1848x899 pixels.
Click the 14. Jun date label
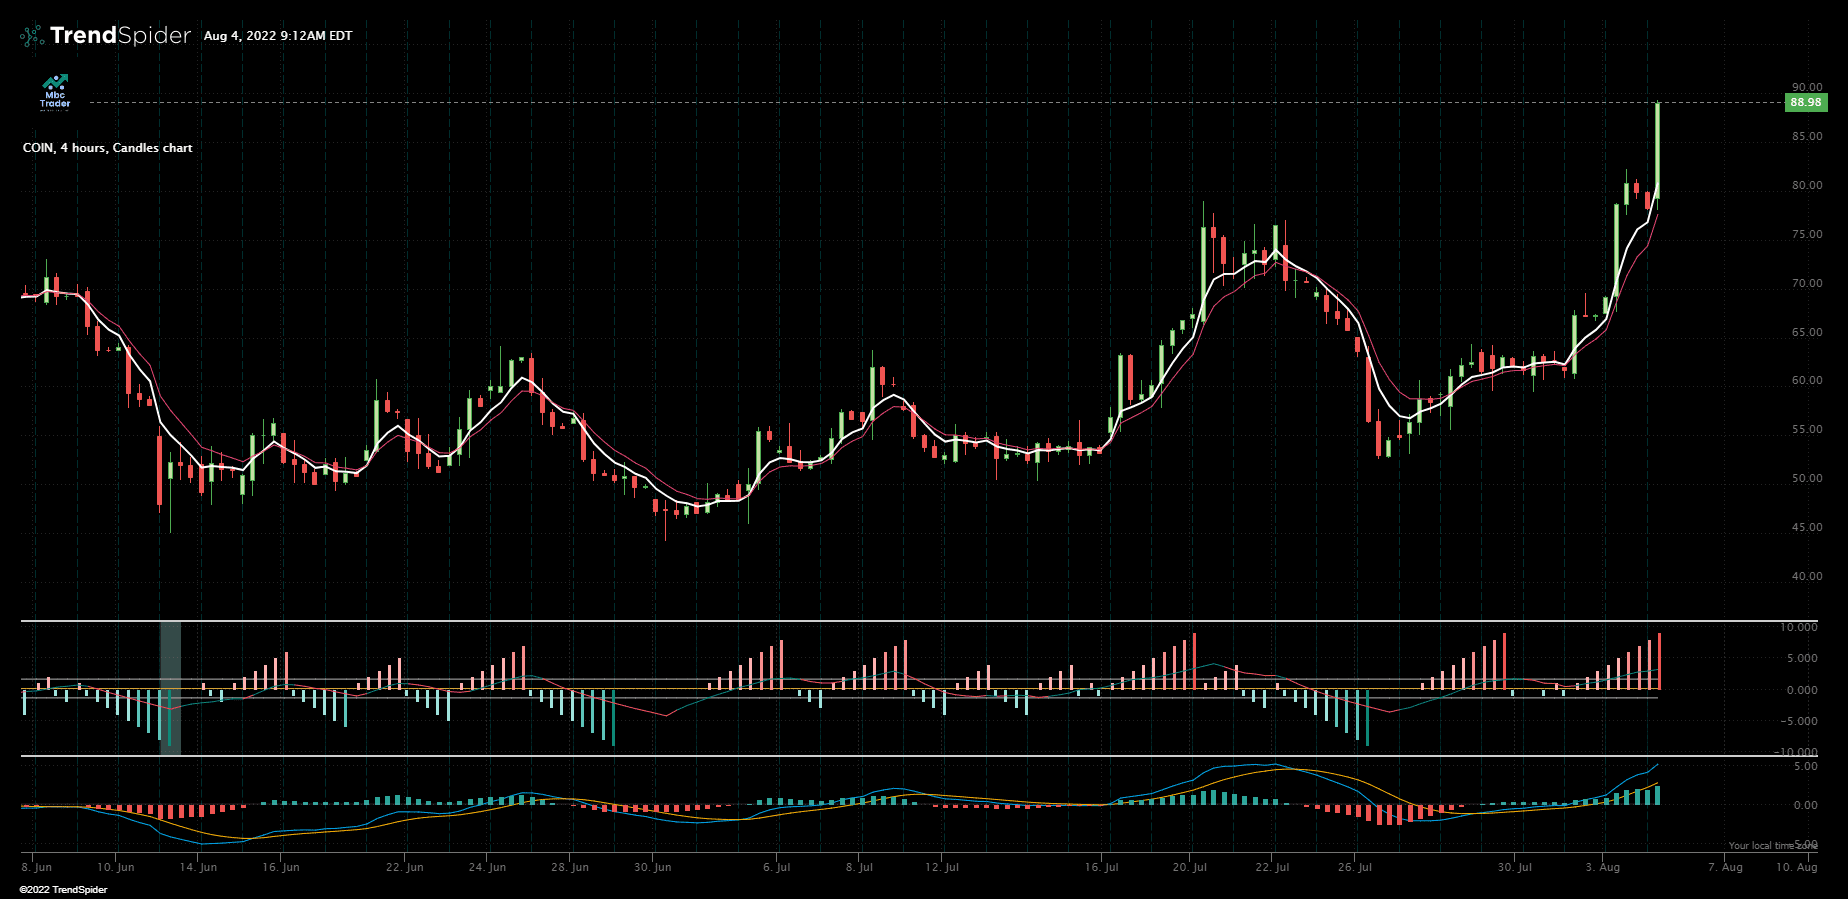click(198, 867)
